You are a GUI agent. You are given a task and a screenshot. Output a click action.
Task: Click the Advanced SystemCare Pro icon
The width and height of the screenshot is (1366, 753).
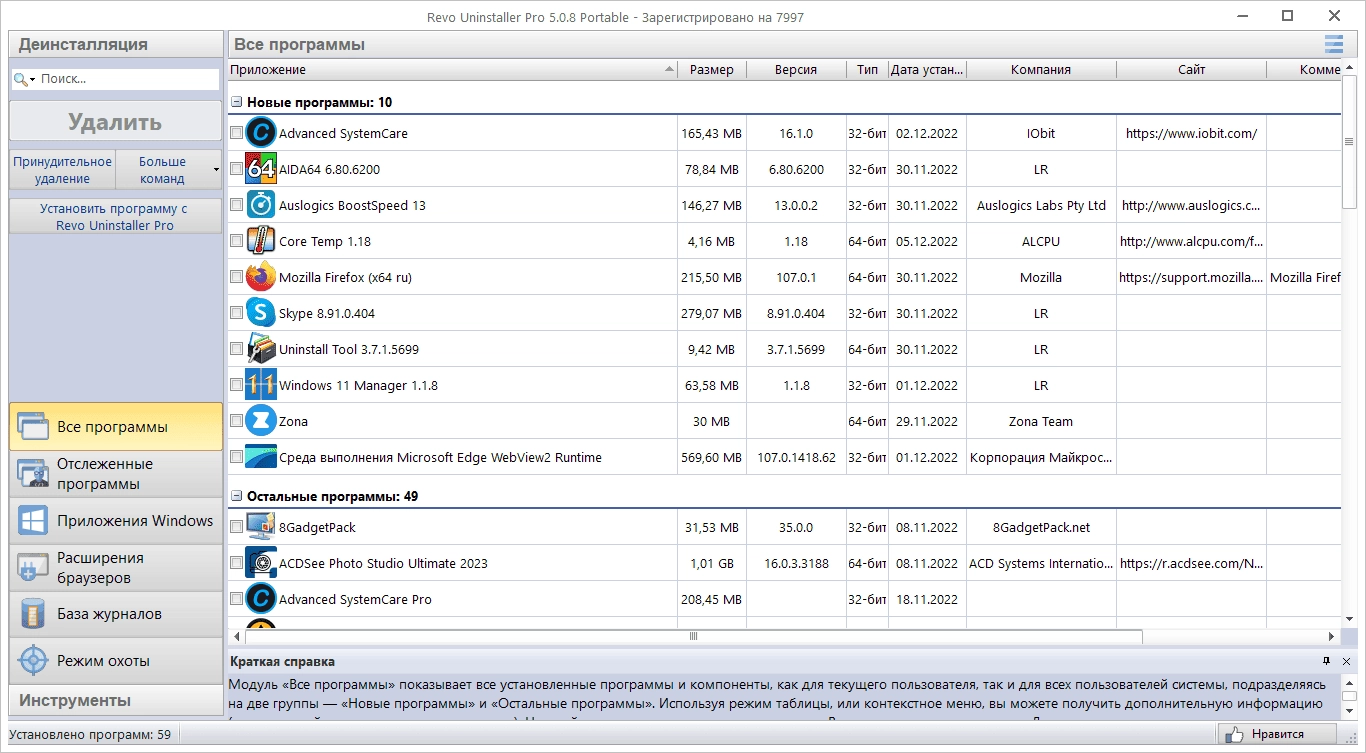261,599
